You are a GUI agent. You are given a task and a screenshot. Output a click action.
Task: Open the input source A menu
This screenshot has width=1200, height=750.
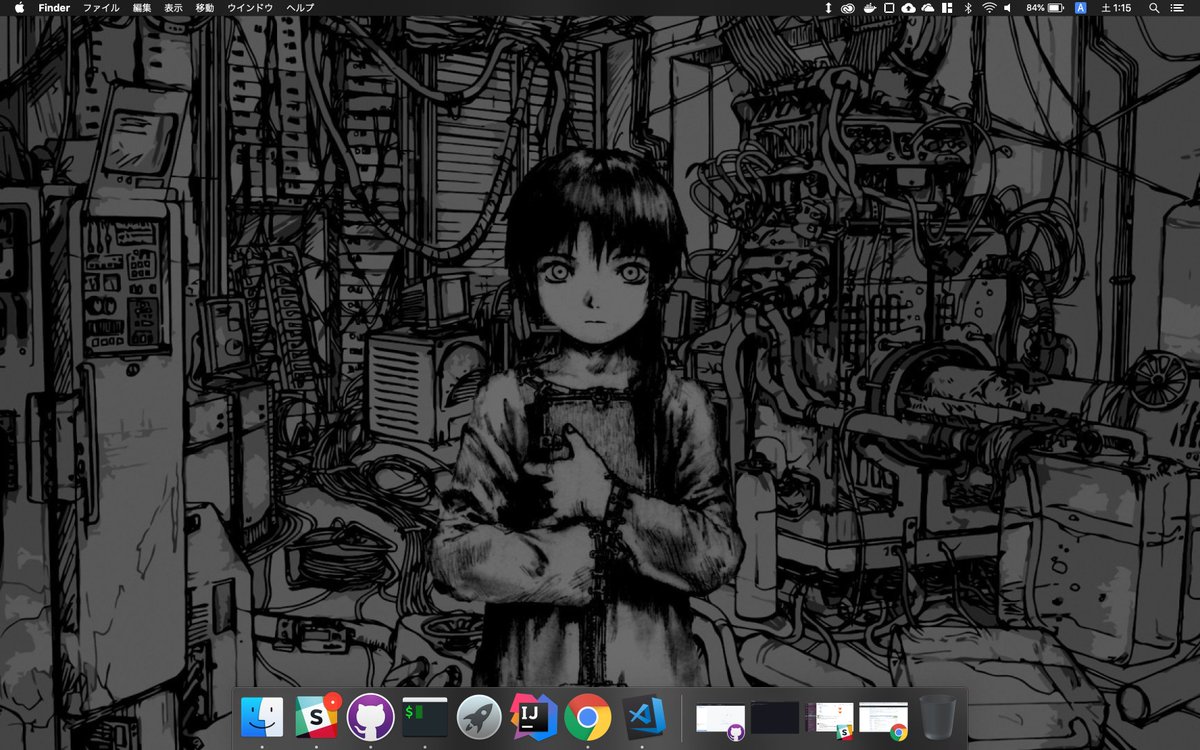(1081, 8)
